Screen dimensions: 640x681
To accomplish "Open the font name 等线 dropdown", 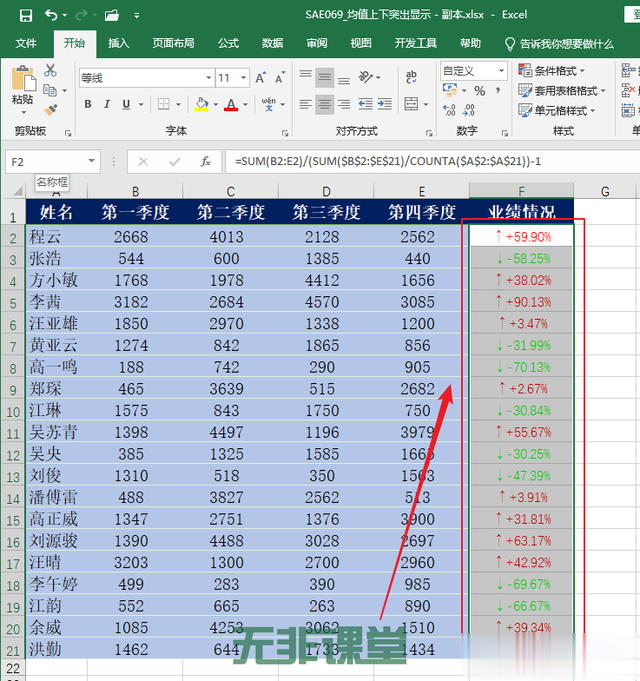I will coord(209,78).
